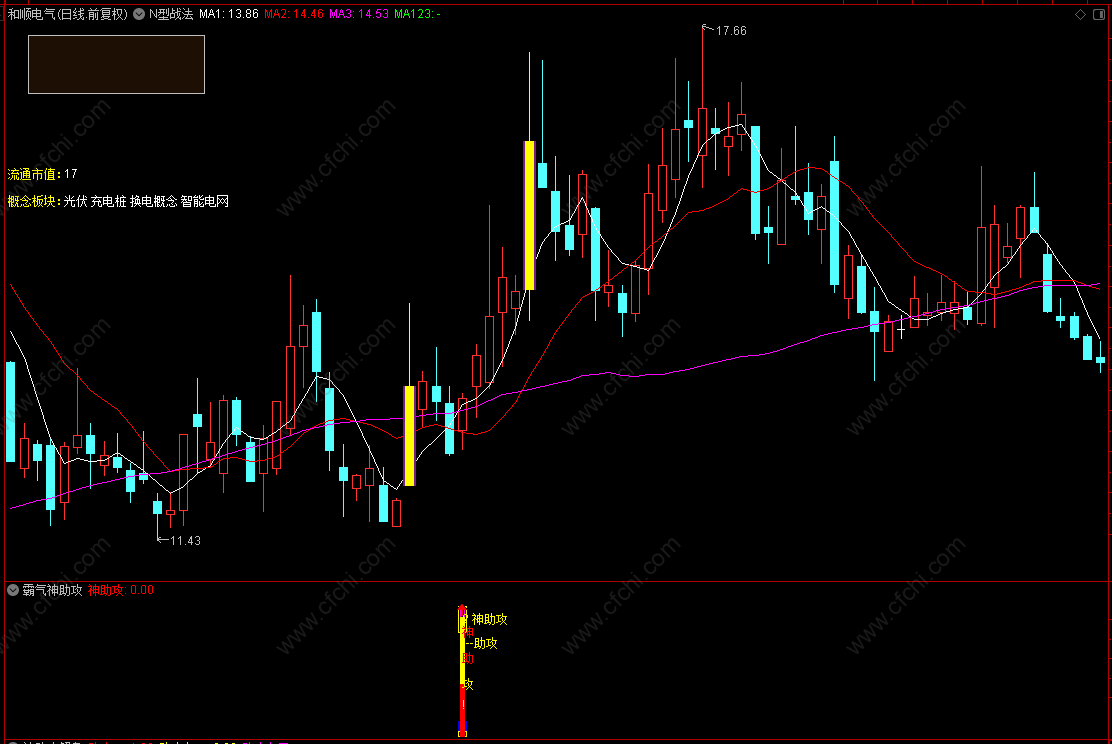
Task: Click the tall yellow limit-up candlestick body
Action: (x=529, y=216)
